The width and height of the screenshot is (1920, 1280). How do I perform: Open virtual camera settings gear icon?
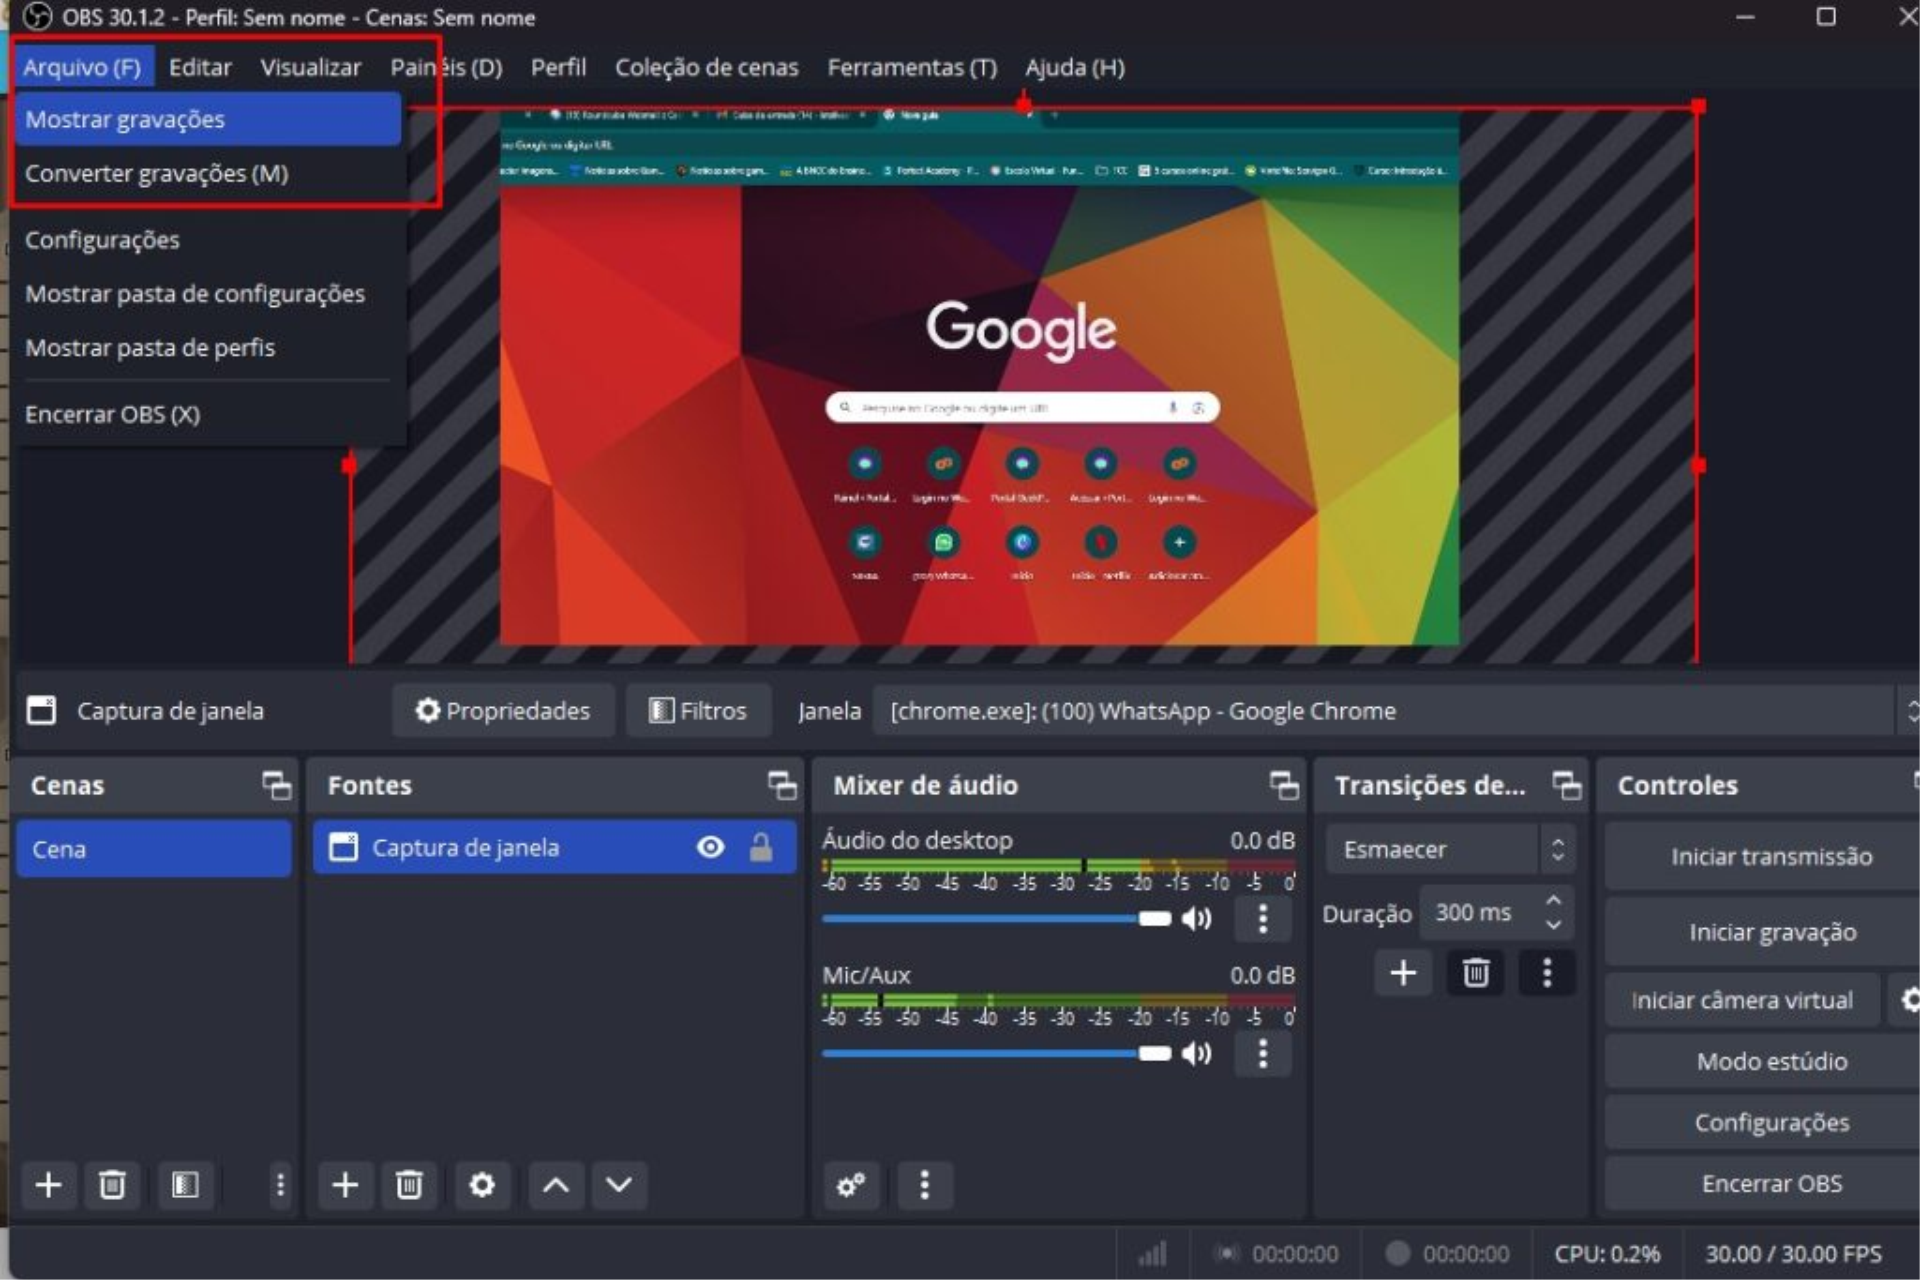click(x=1908, y=1000)
